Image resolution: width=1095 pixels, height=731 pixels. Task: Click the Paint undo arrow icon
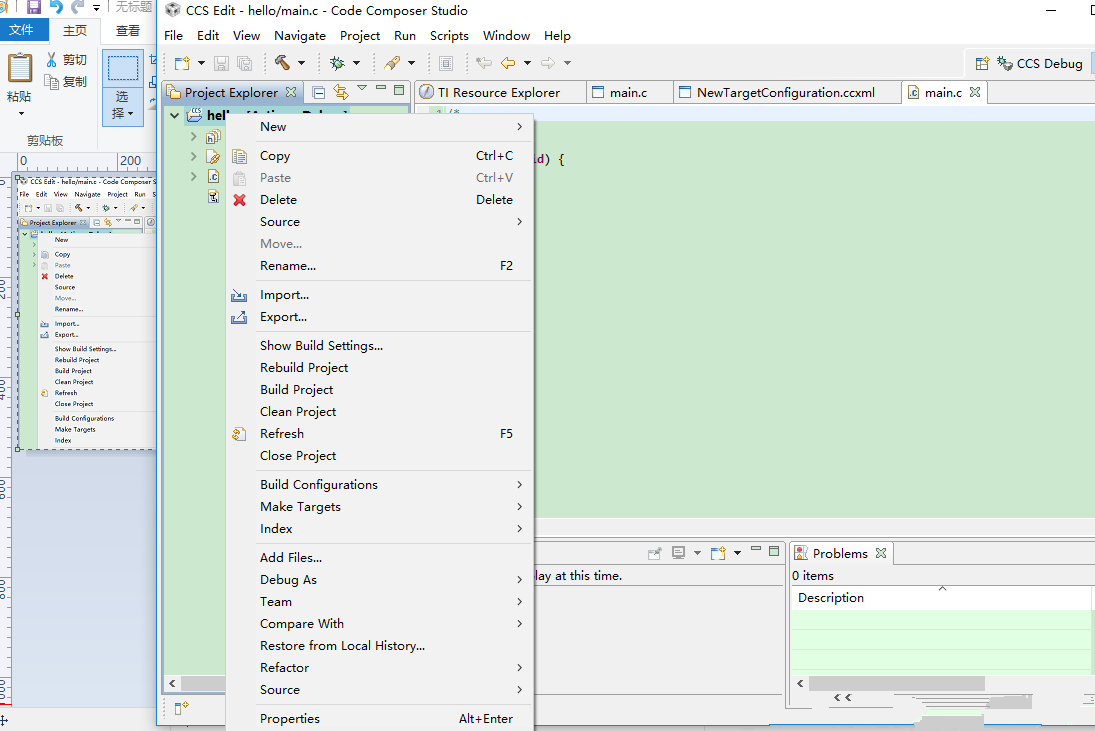pos(57,8)
